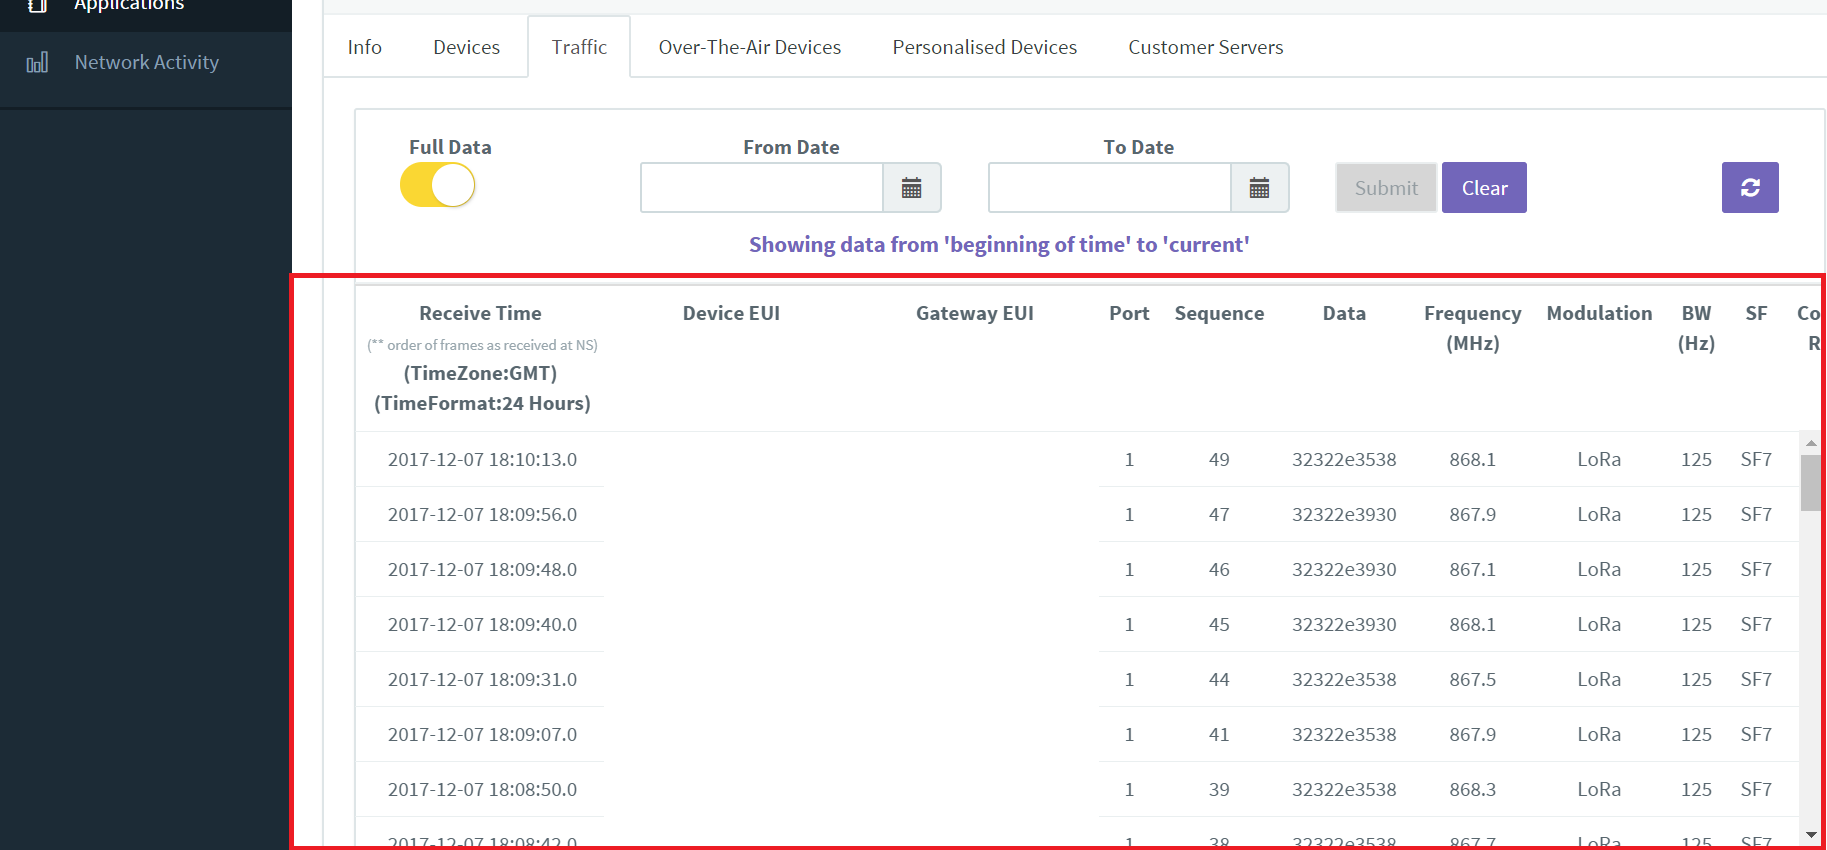The image size is (1827, 850).
Task: Focus the From Date input field
Action: click(762, 188)
